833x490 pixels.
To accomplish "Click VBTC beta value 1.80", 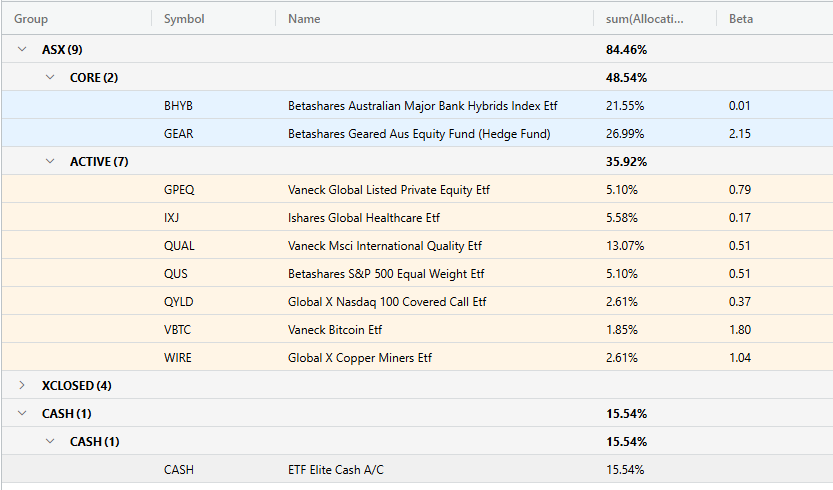I will 740,330.
